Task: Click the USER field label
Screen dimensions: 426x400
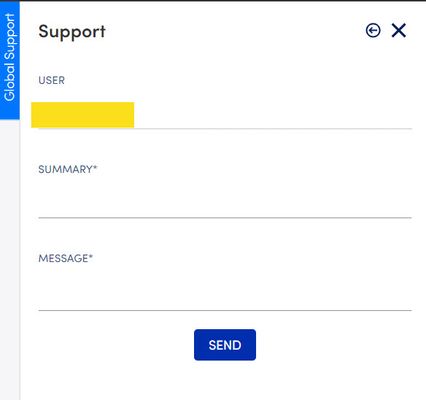Action: coord(51,80)
